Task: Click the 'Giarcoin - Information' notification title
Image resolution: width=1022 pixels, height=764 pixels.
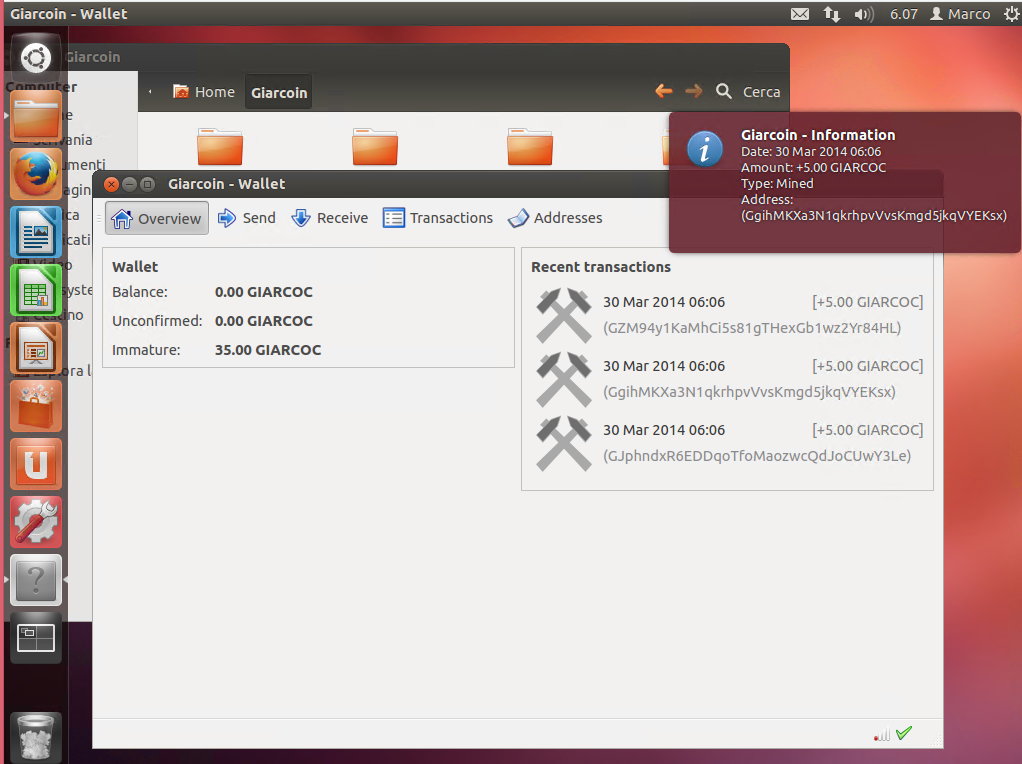Action: (x=818, y=135)
